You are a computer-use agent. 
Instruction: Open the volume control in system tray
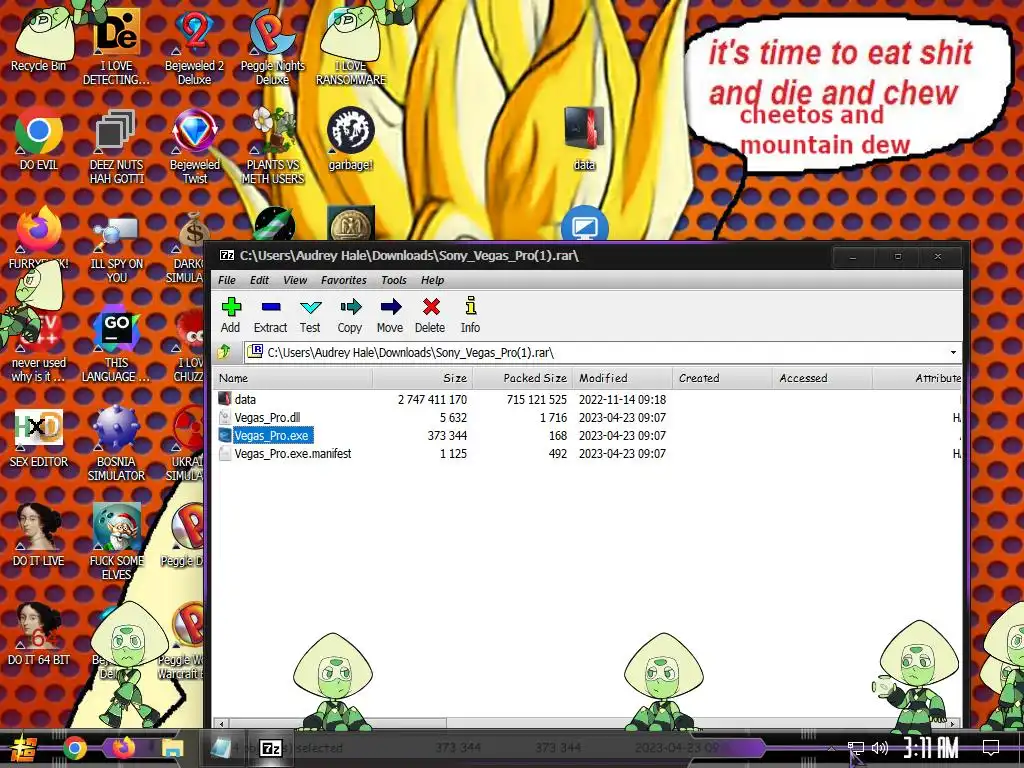[880, 748]
